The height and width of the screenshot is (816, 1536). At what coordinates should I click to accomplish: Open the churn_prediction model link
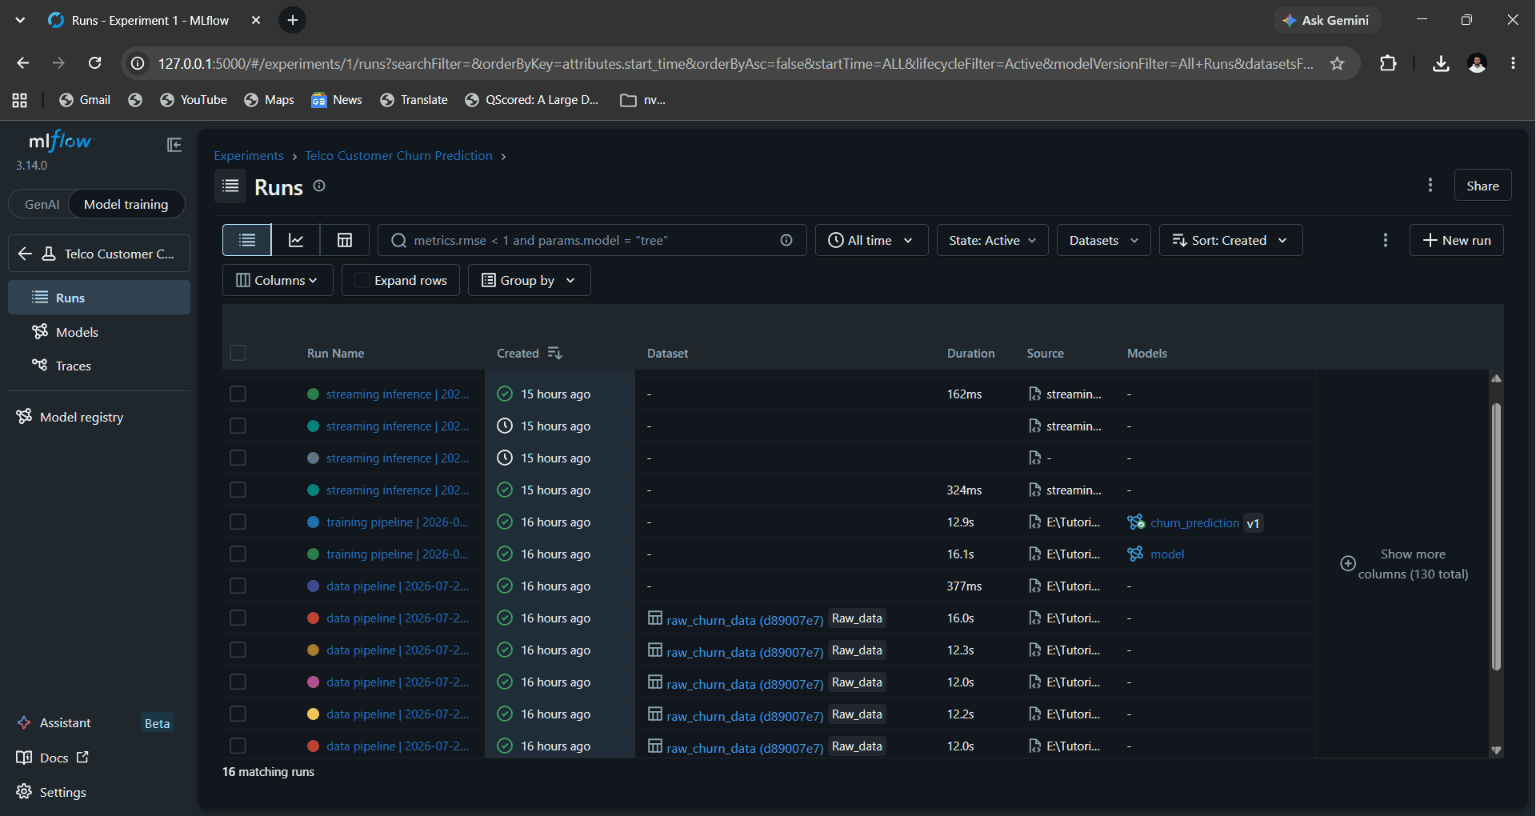coord(1194,523)
